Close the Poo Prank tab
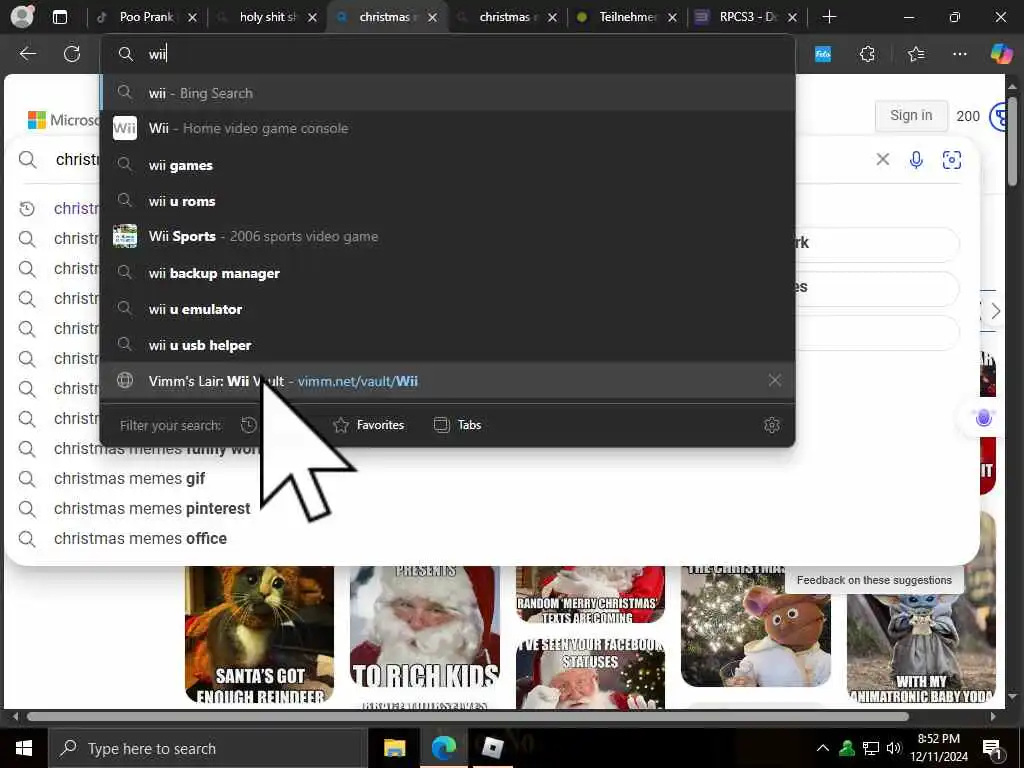The width and height of the screenshot is (1024, 768). [192, 18]
